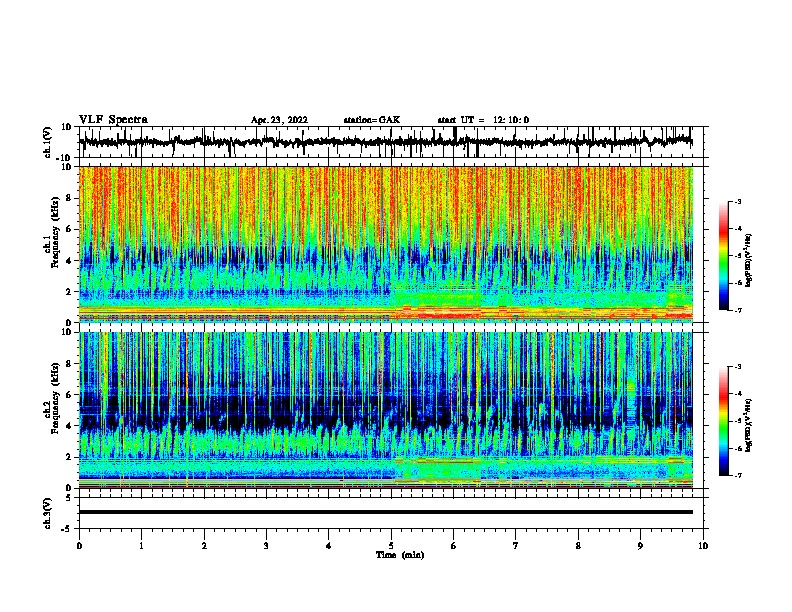The width and height of the screenshot is (792, 612).
Task: Click the ch.2 spectrogram color scale bar
Action: point(724,421)
